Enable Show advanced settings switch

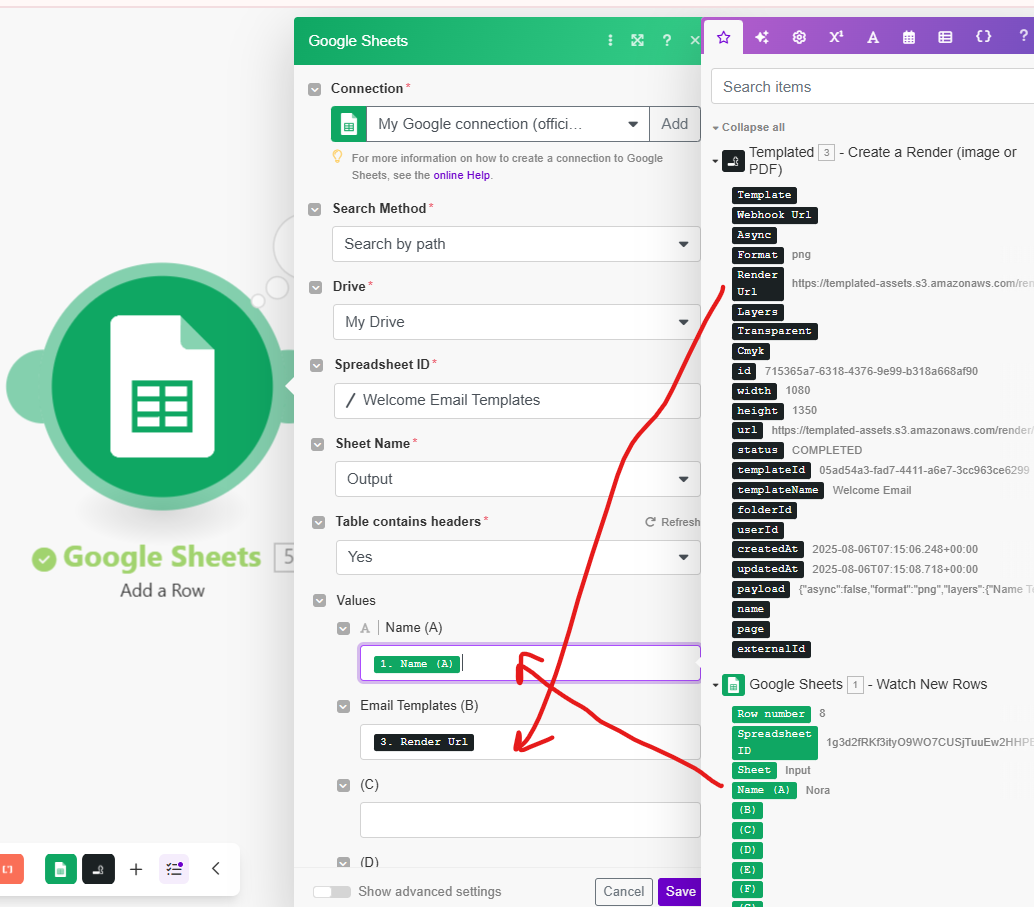click(332, 892)
